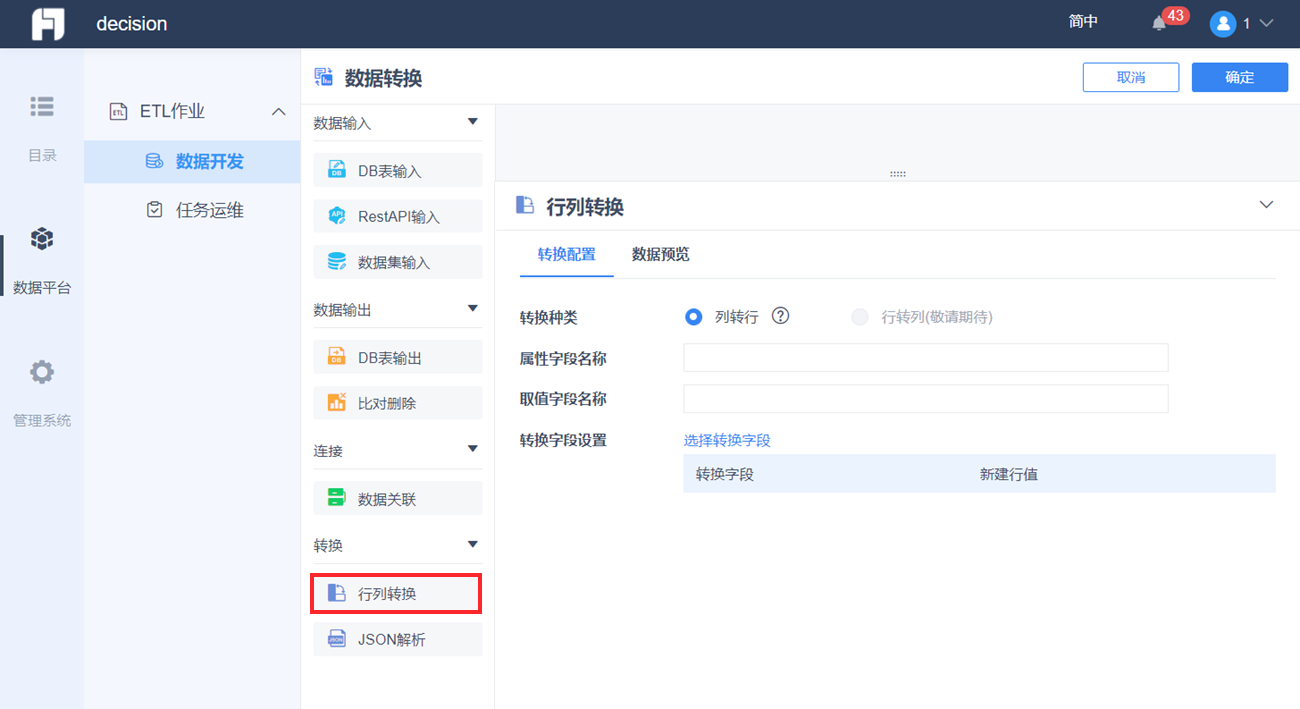This screenshot has height=709, width=1300.
Task: Click the decision title text
Action: pyautogui.click(x=132, y=24)
